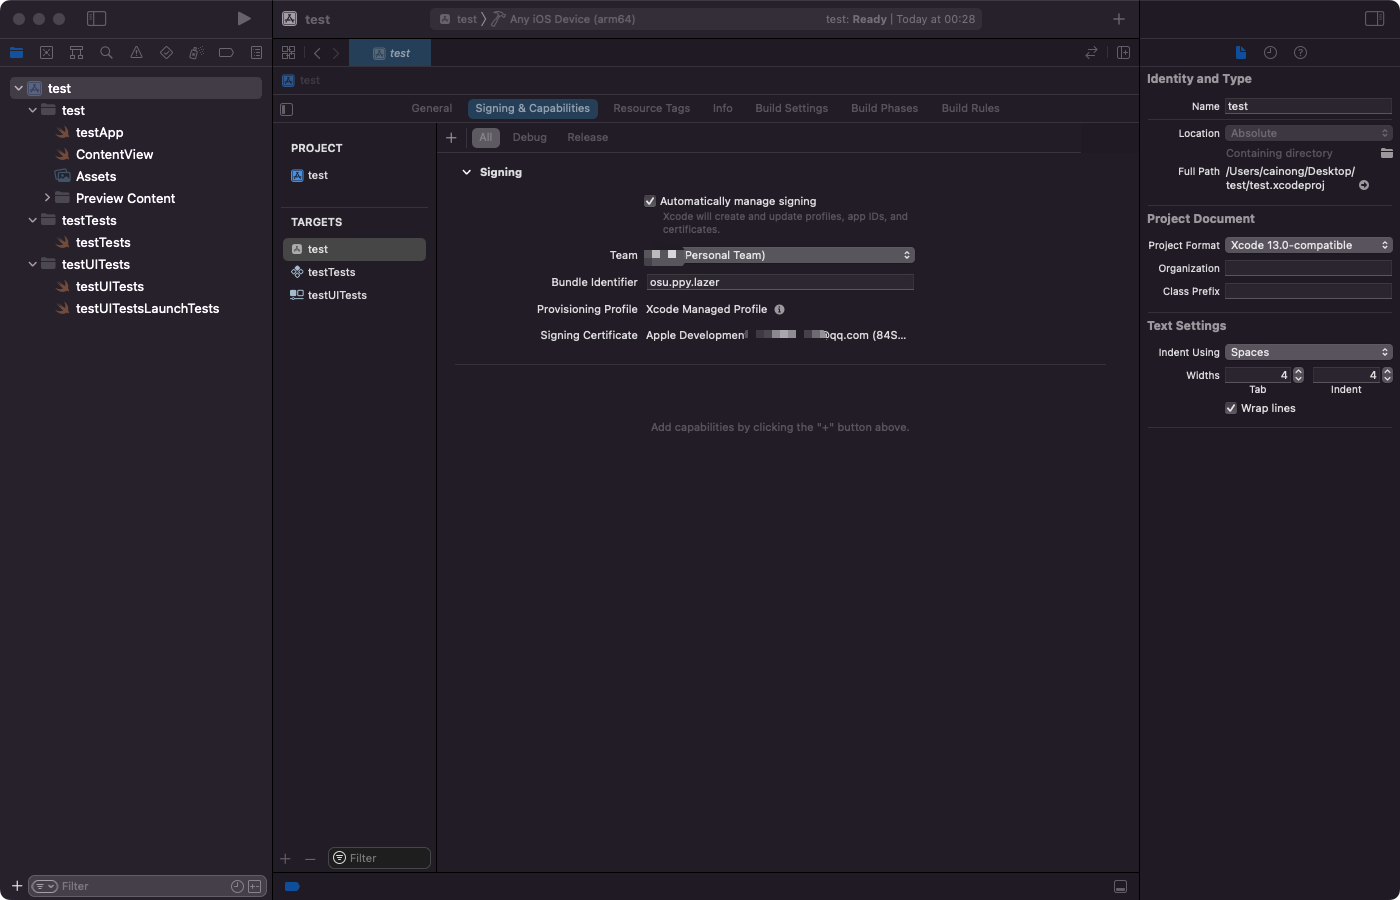
Task: Select the testUITests target
Action: tap(355, 296)
